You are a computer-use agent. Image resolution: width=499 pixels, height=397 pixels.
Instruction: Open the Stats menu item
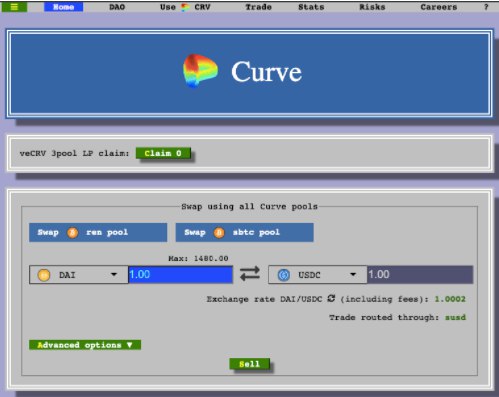pyautogui.click(x=311, y=7)
